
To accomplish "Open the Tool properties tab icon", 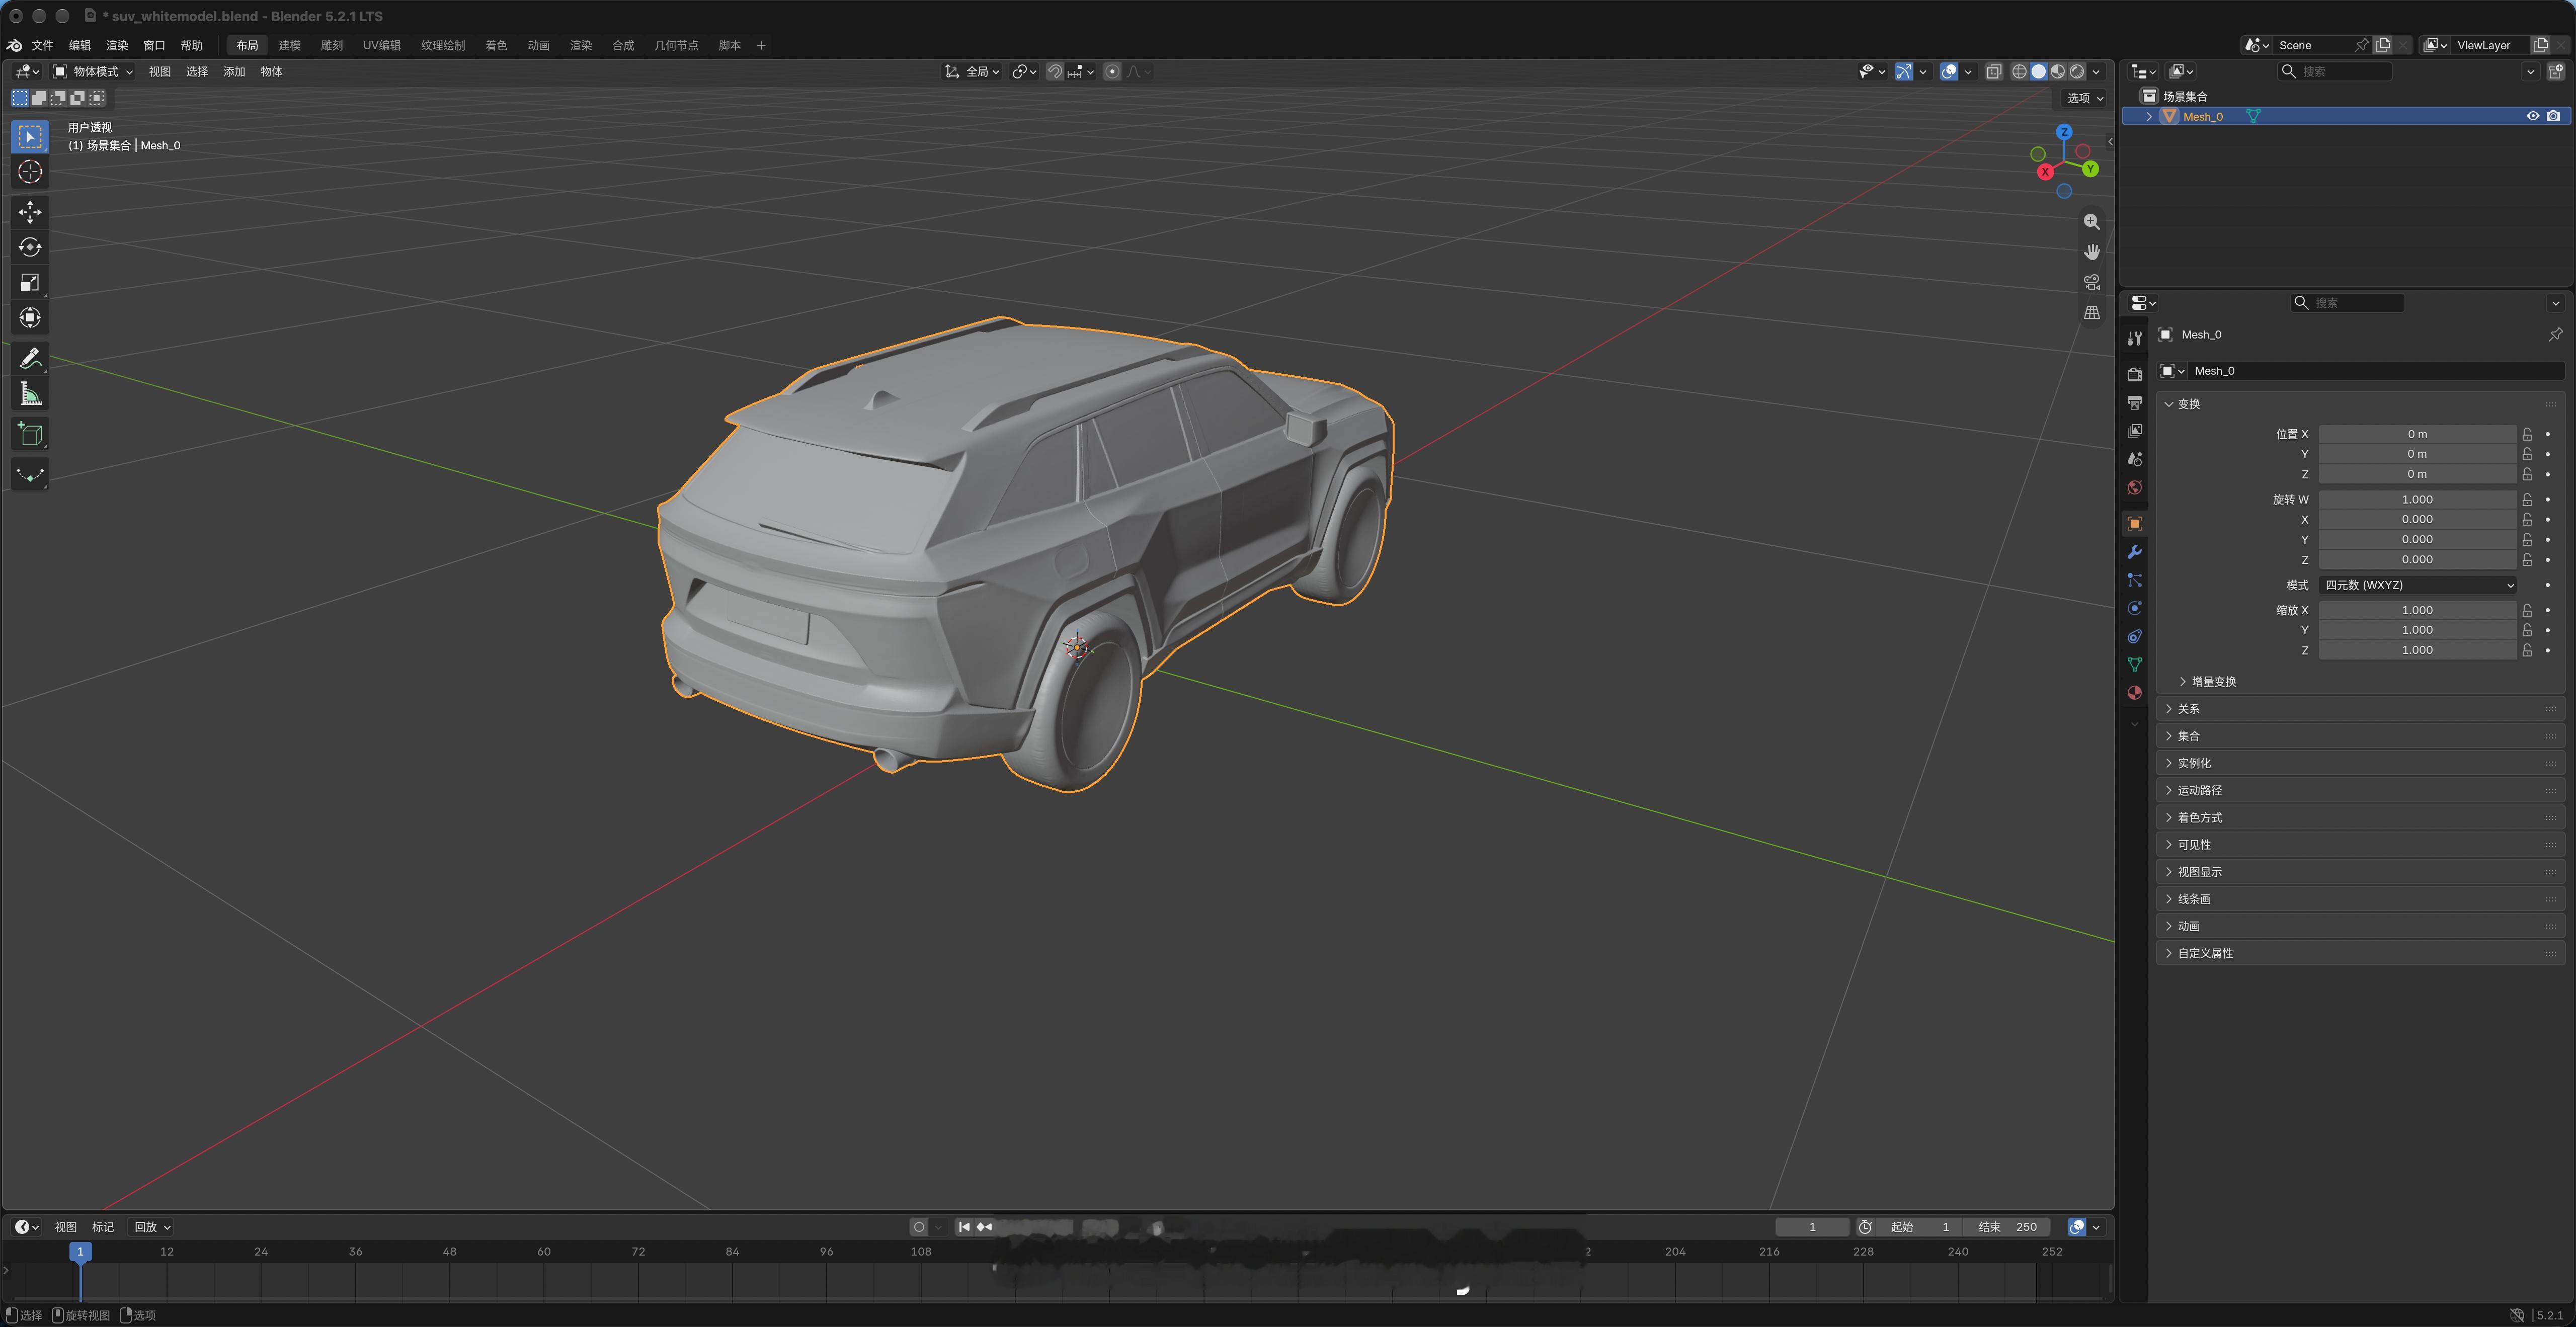I will (2134, 338).
